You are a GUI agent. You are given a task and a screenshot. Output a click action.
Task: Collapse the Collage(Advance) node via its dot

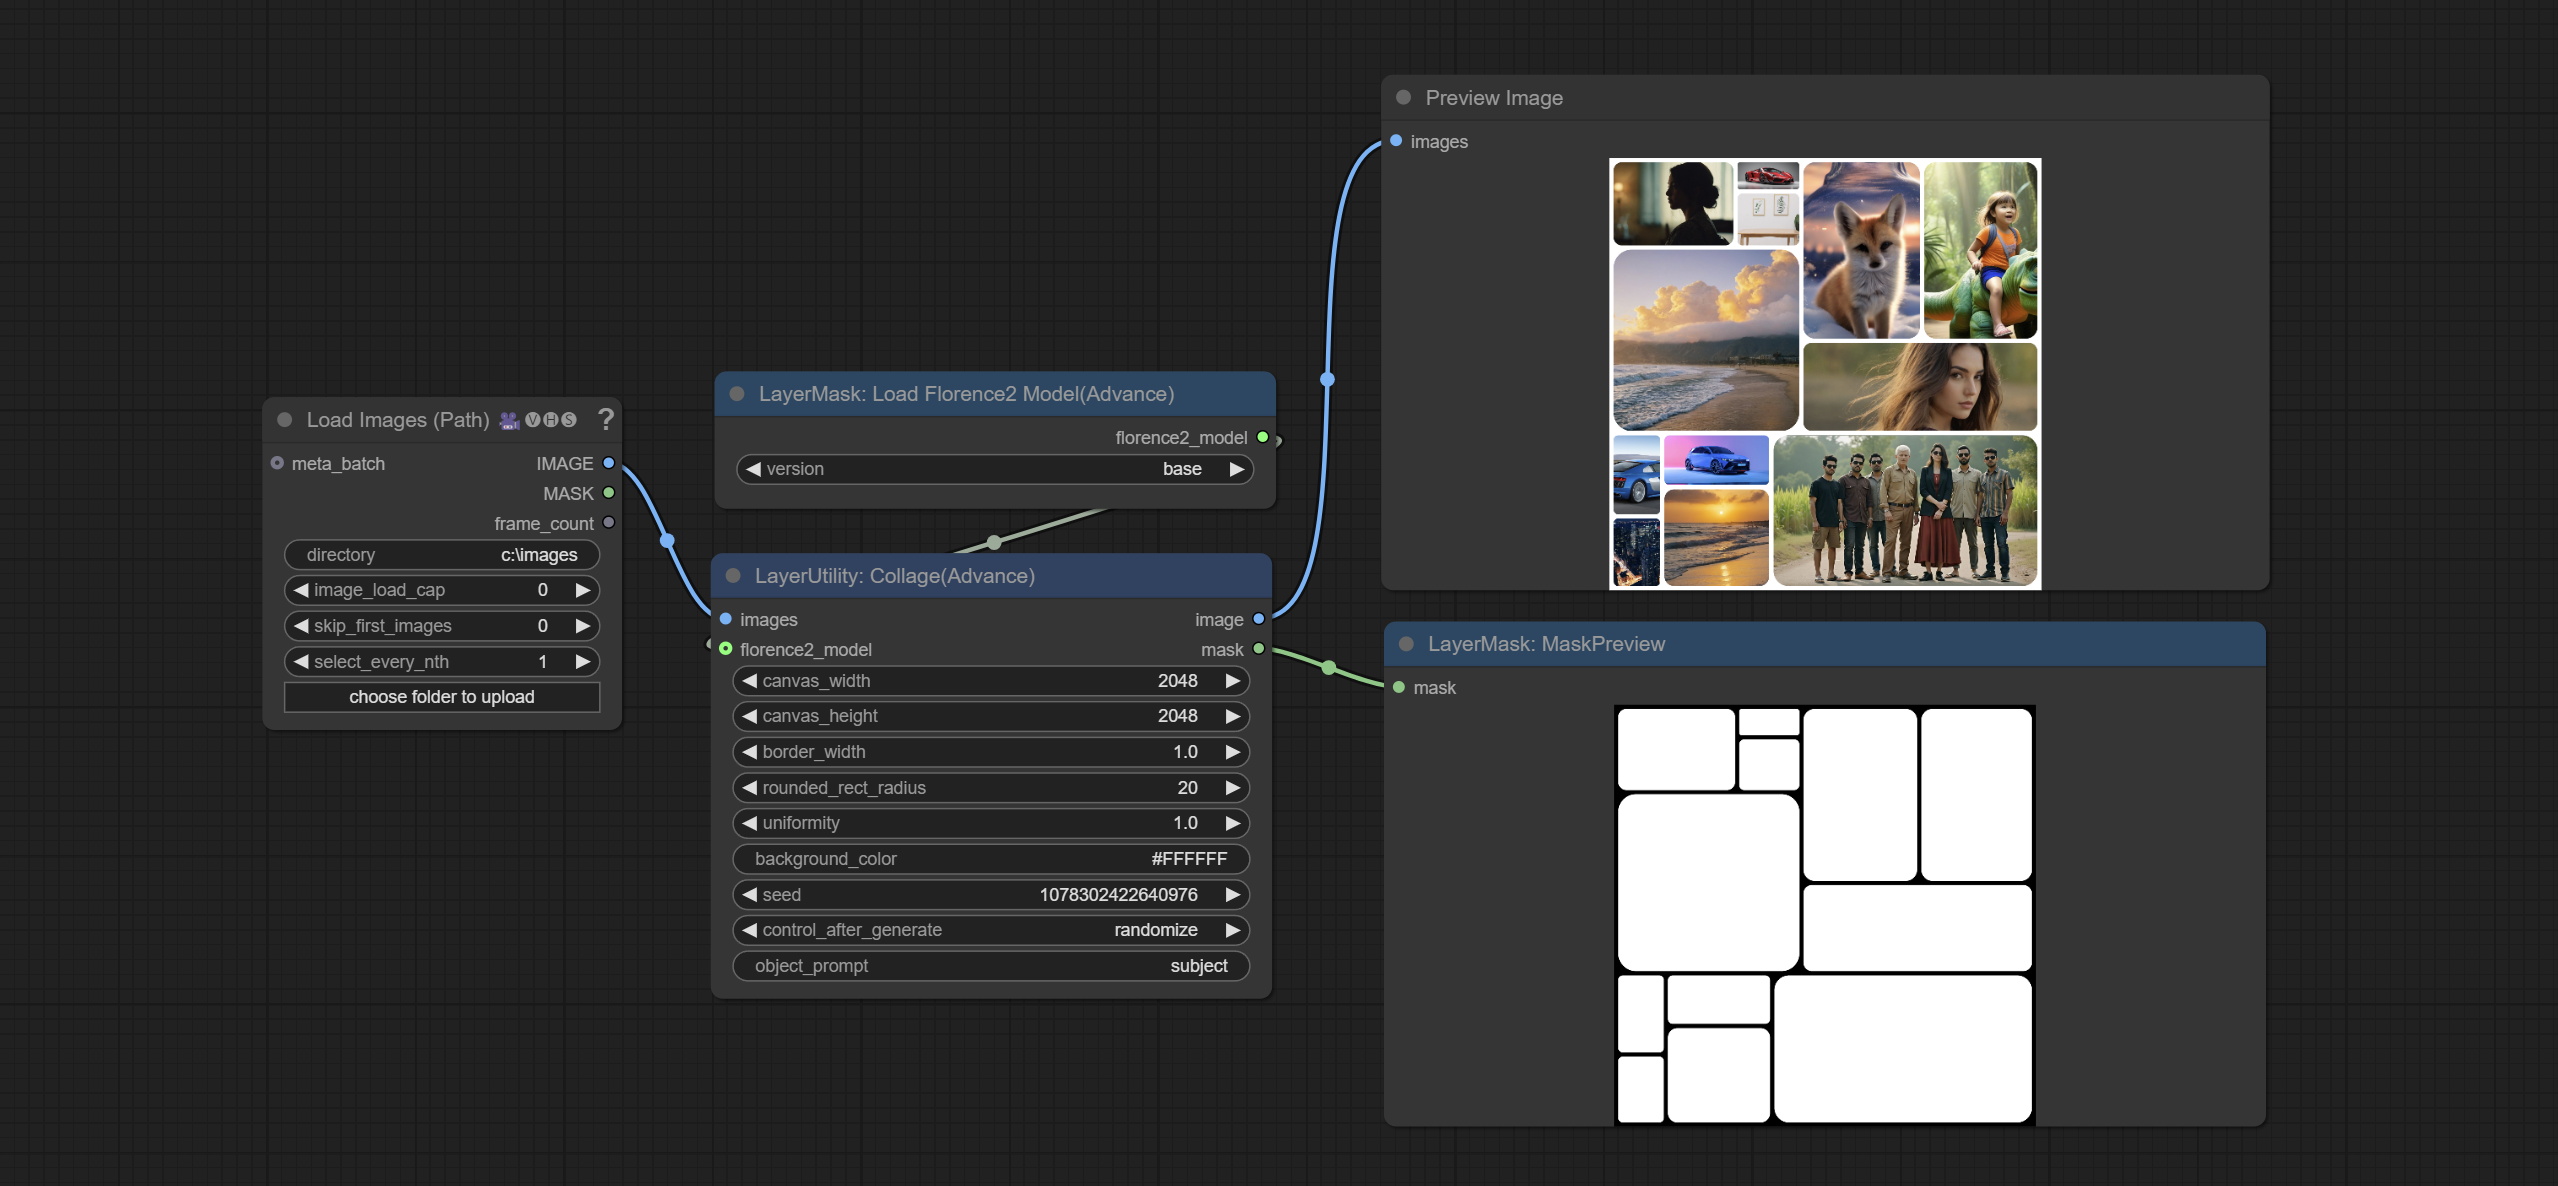(733, 576)
